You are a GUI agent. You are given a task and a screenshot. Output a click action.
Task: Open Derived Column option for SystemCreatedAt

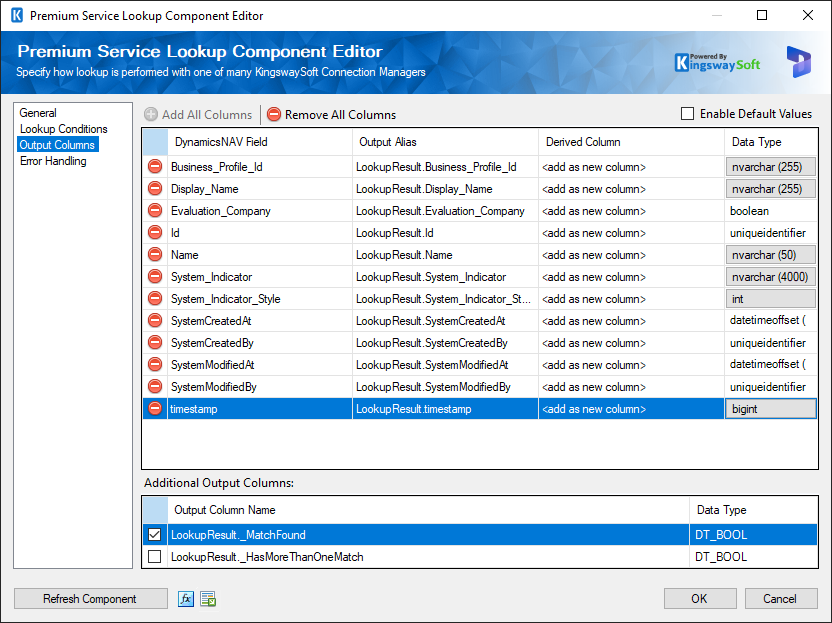(631, 321)
